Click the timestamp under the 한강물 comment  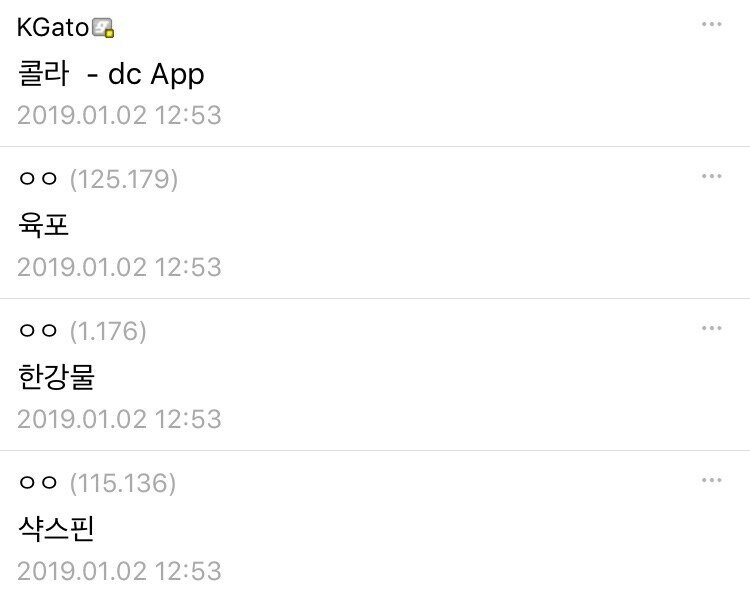120,419
